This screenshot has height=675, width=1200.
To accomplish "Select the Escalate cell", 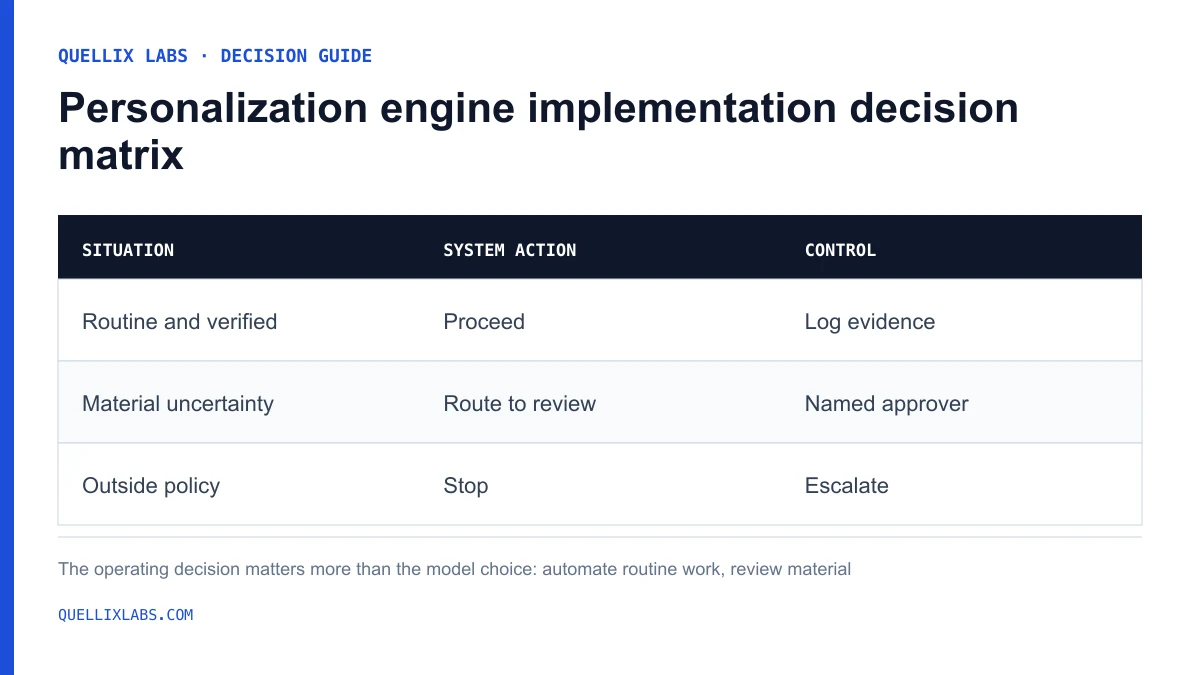I will click(x=846, y=486).
